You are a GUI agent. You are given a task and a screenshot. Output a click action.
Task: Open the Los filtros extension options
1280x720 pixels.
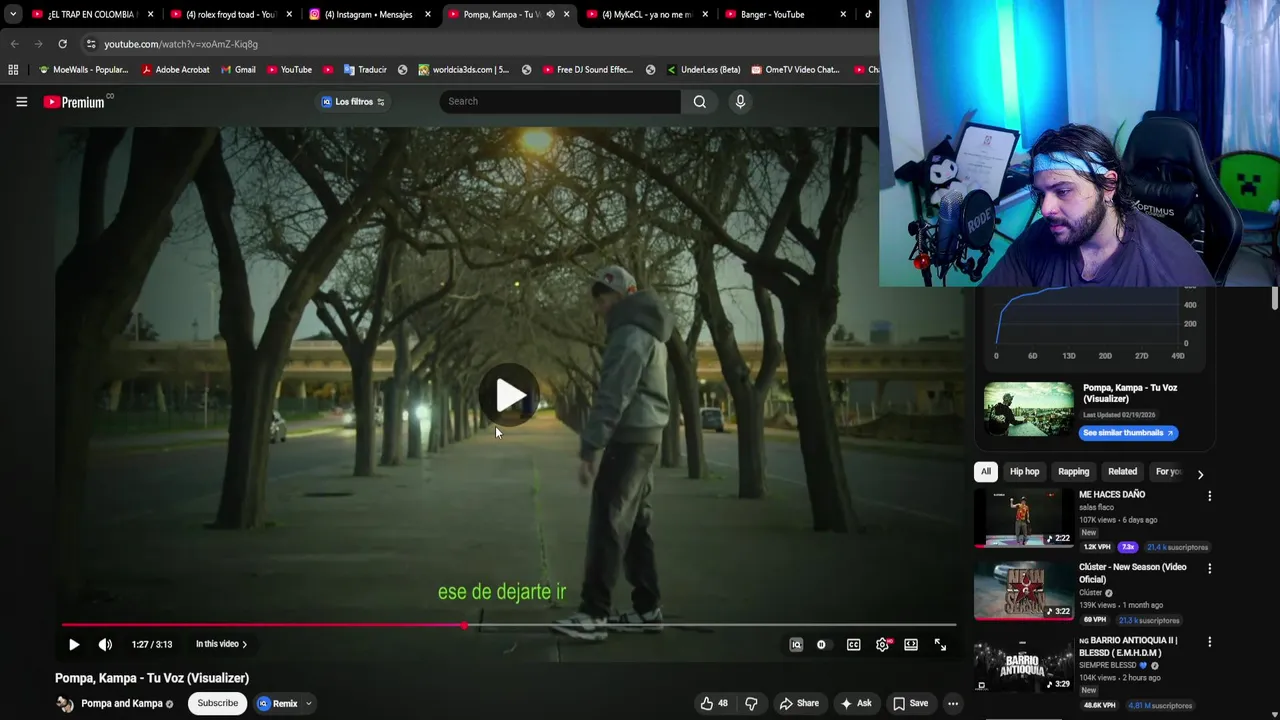(353, 101)
